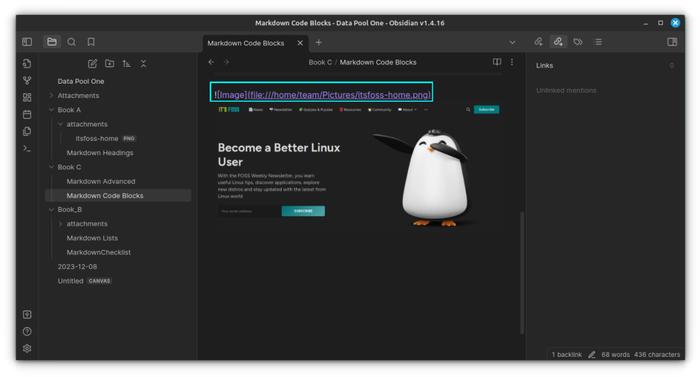700x377 pixels.
Task: Collapse the Book C folder
Action: click(x=69, y=167)
